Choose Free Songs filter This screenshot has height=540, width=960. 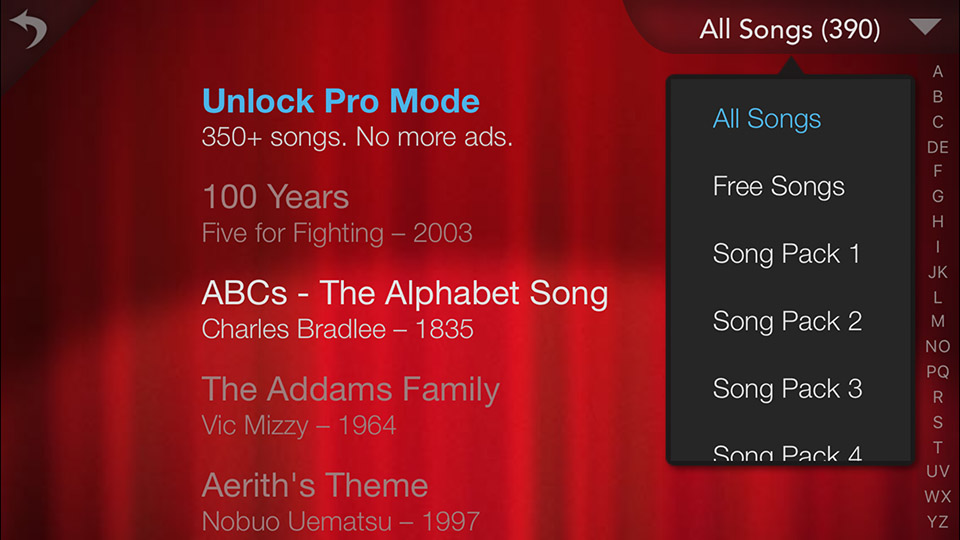pos(778,186)
